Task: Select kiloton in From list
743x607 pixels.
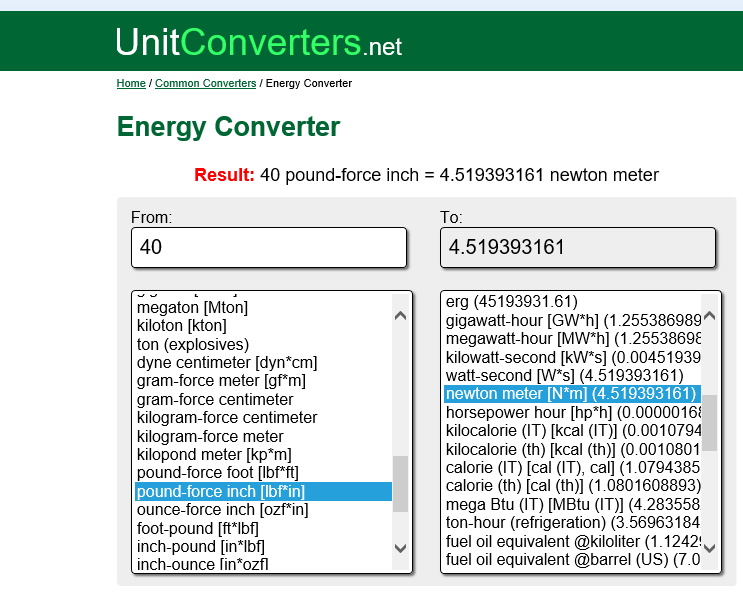Action: coord(181,327)
